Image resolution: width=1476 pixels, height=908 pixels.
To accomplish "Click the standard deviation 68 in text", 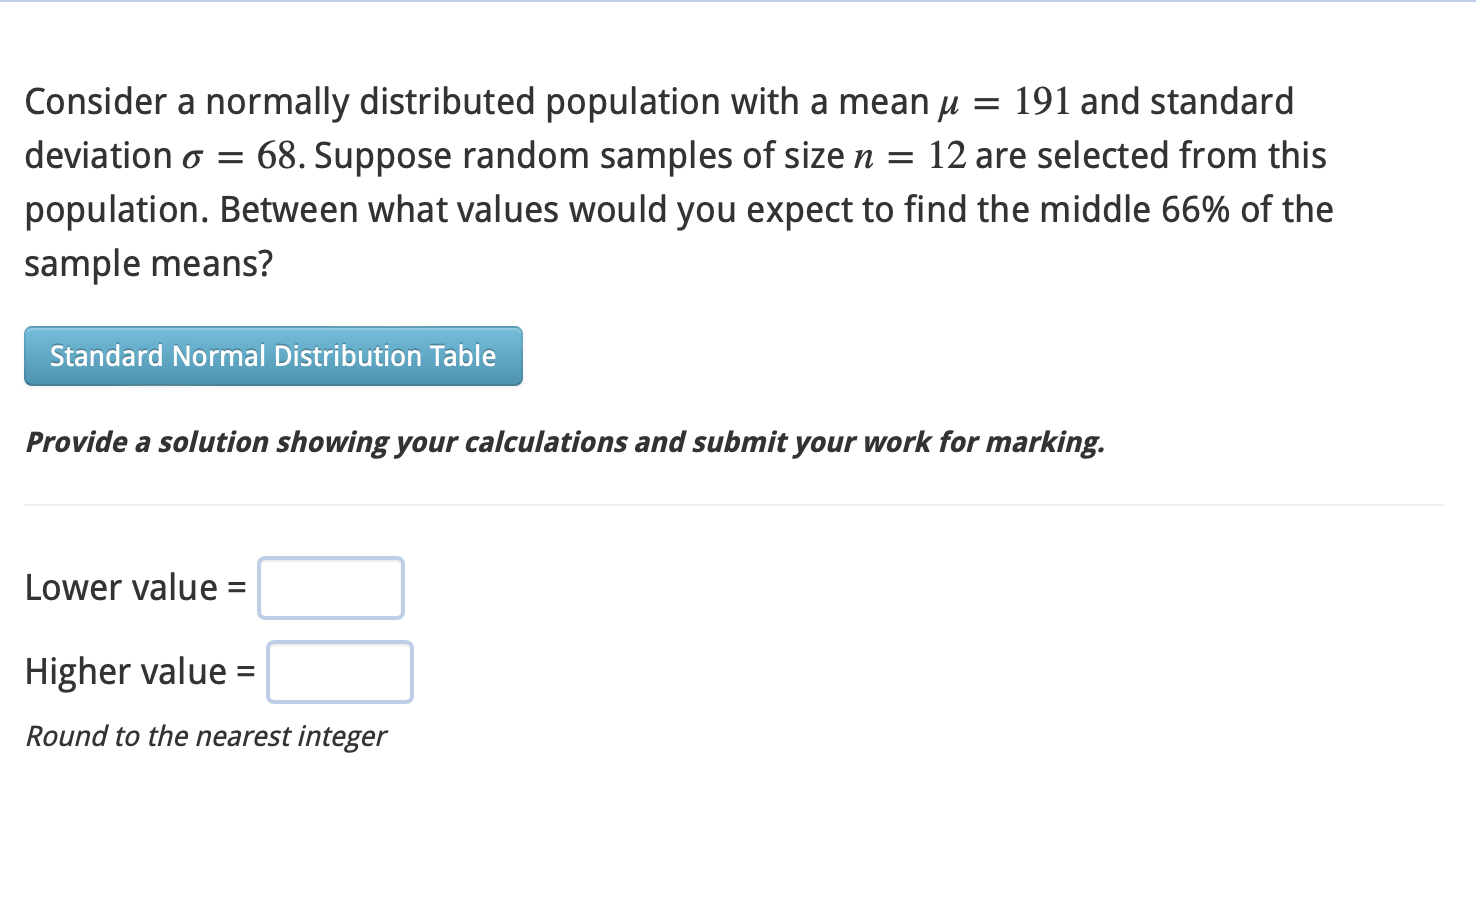I will click(x=277, y=155).
